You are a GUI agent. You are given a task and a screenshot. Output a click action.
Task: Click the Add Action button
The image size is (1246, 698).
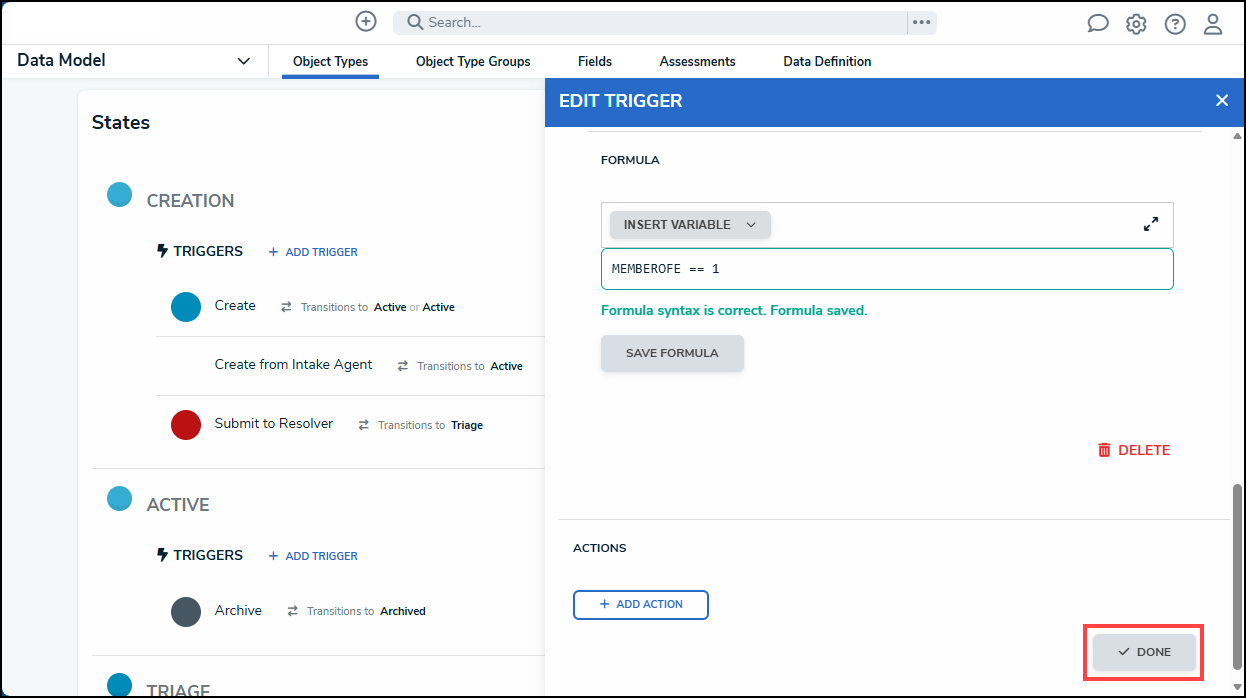point(641,605)
